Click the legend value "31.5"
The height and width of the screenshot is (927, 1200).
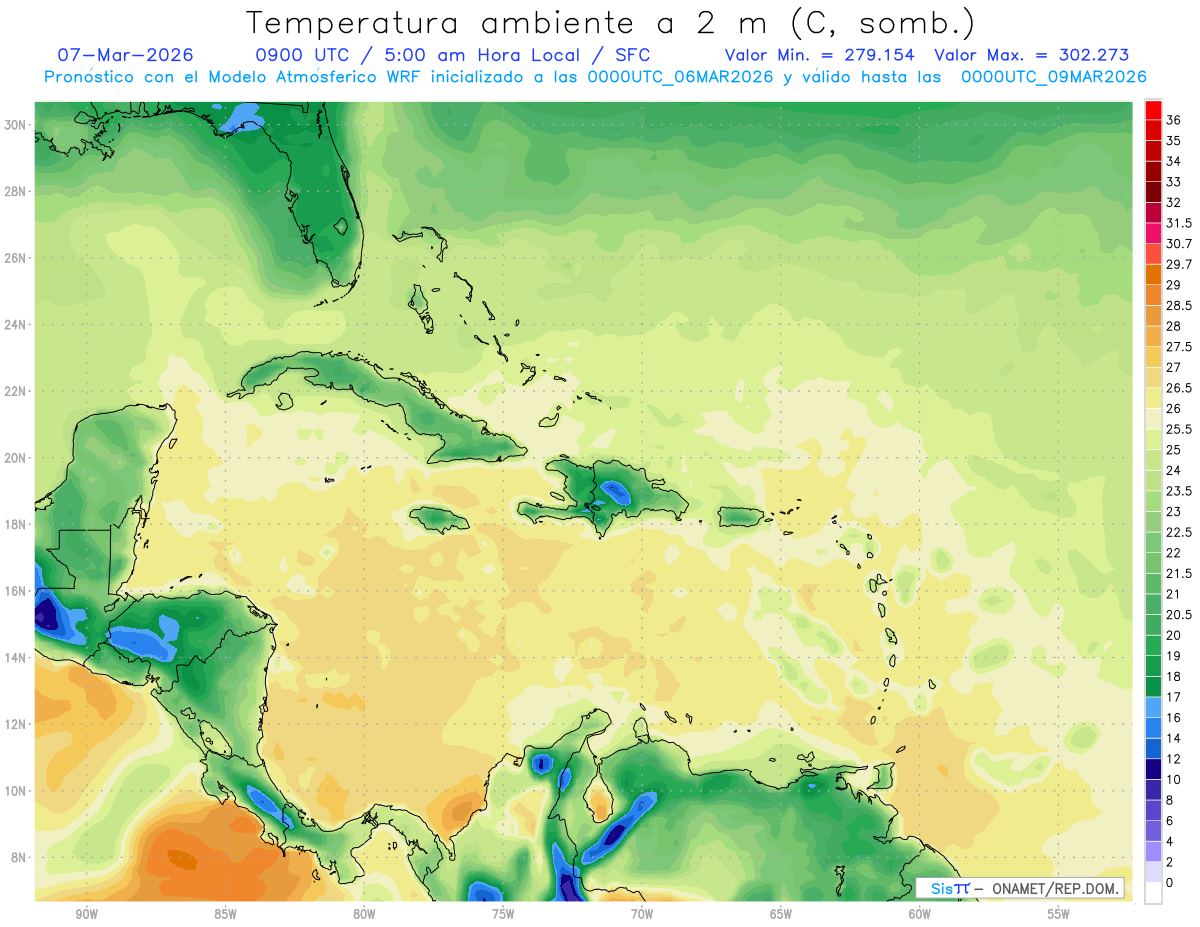click(1179, 223)
